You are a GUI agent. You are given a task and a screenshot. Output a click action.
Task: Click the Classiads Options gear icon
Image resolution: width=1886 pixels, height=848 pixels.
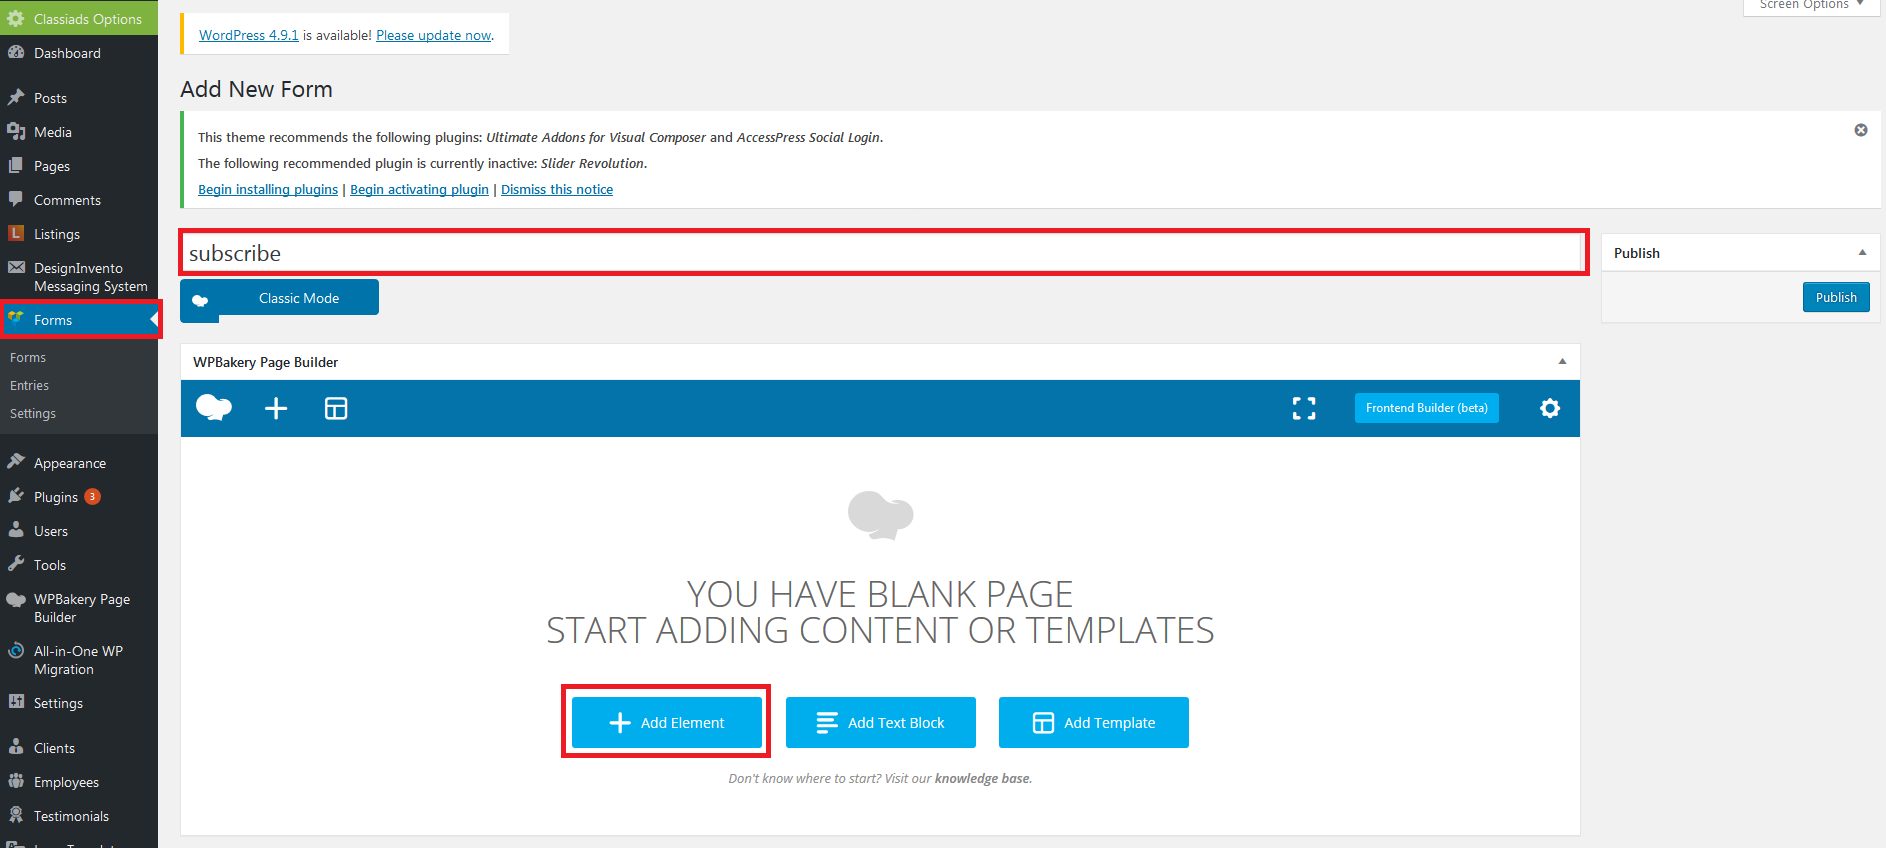16,18
